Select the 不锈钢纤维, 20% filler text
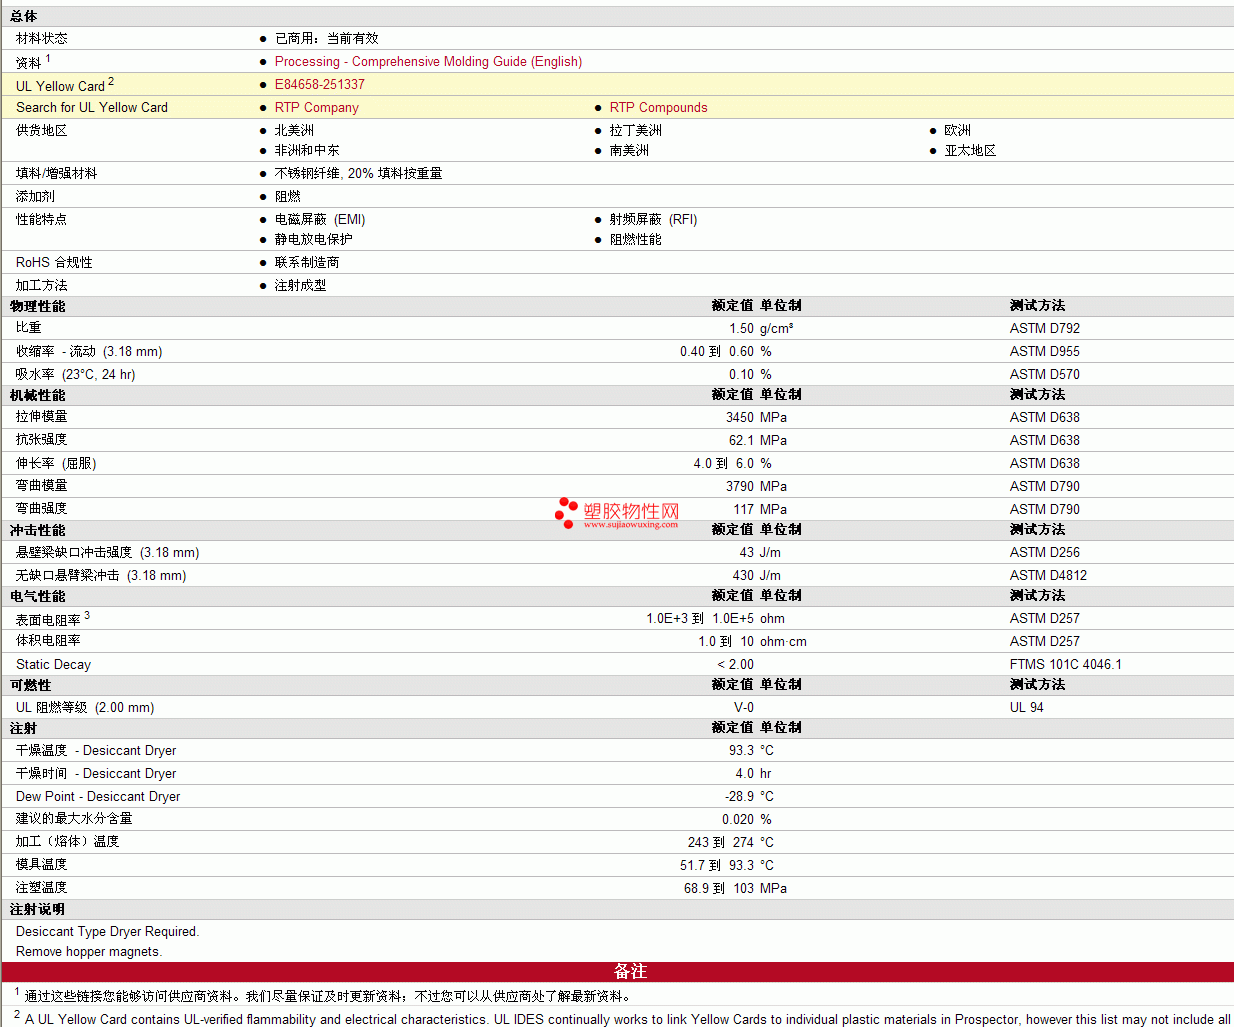The height and width of the screenshot is (1027, 1234). coord(358,173)
